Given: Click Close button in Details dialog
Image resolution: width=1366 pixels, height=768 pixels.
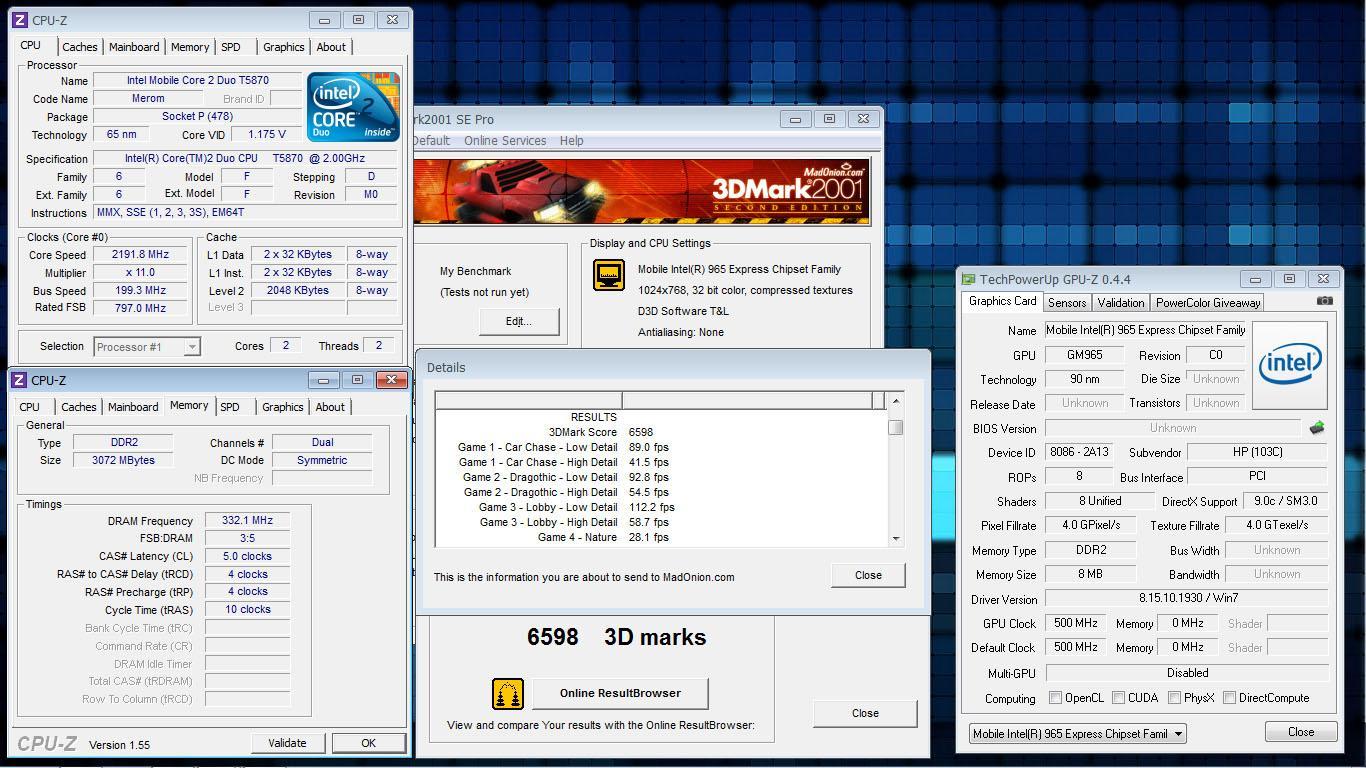Looking at the screenshot, I should [868, 575].
